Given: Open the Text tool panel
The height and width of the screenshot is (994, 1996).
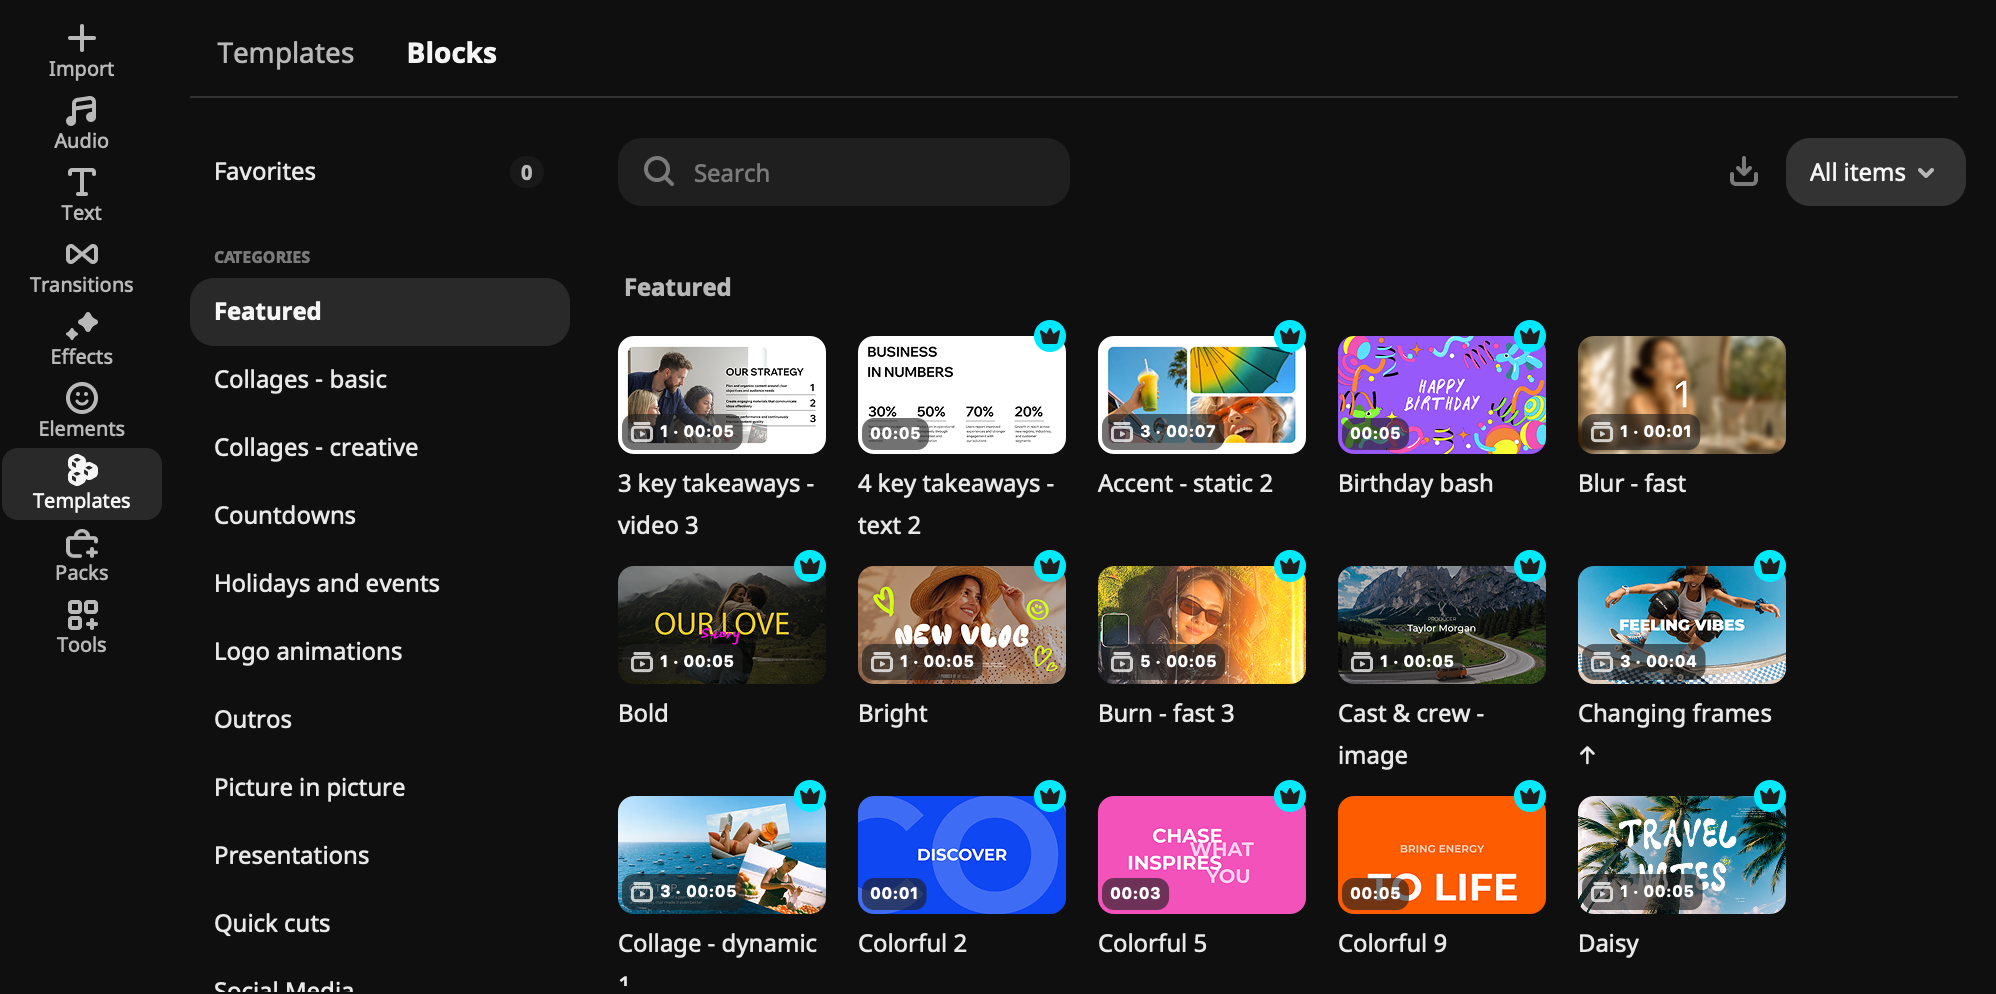Looking at the screenshot, I should [x=81, y=196].
